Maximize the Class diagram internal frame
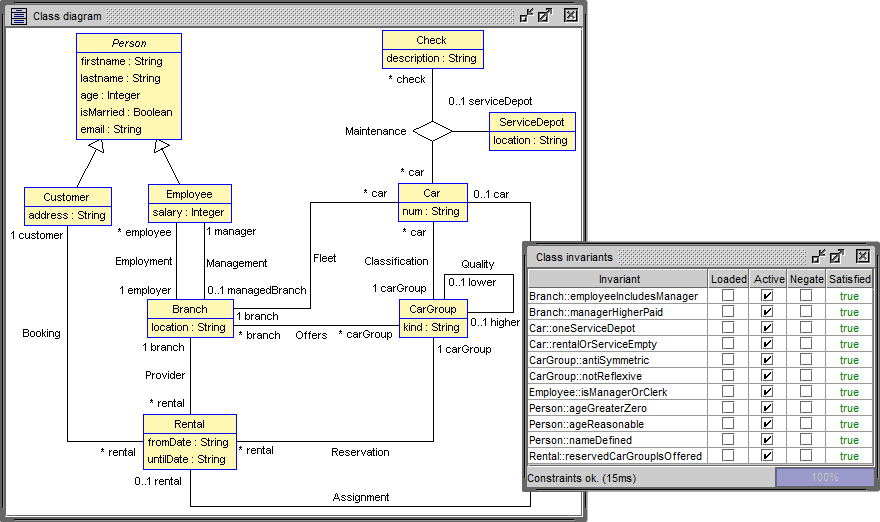880x522 pixels. [545, 15]
